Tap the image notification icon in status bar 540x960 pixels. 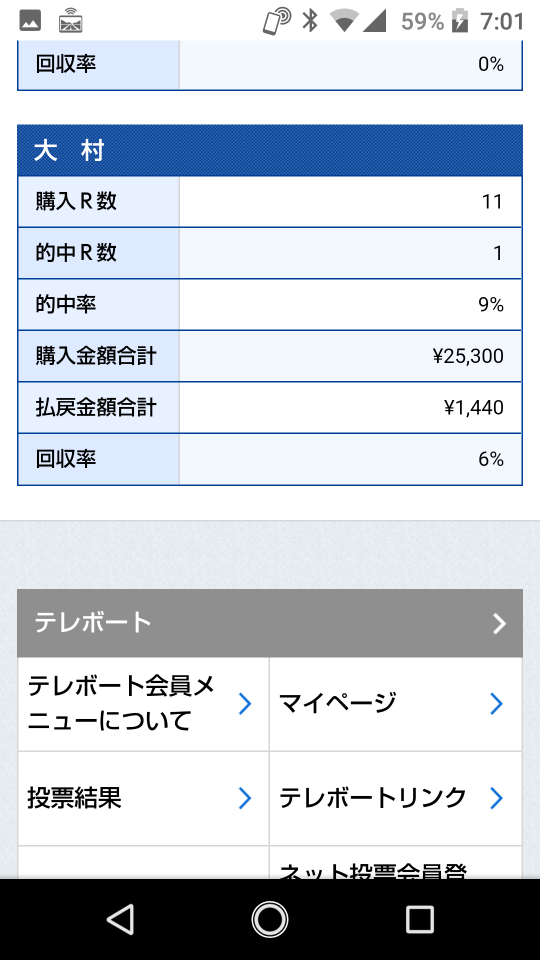click(x=30, y=21)
